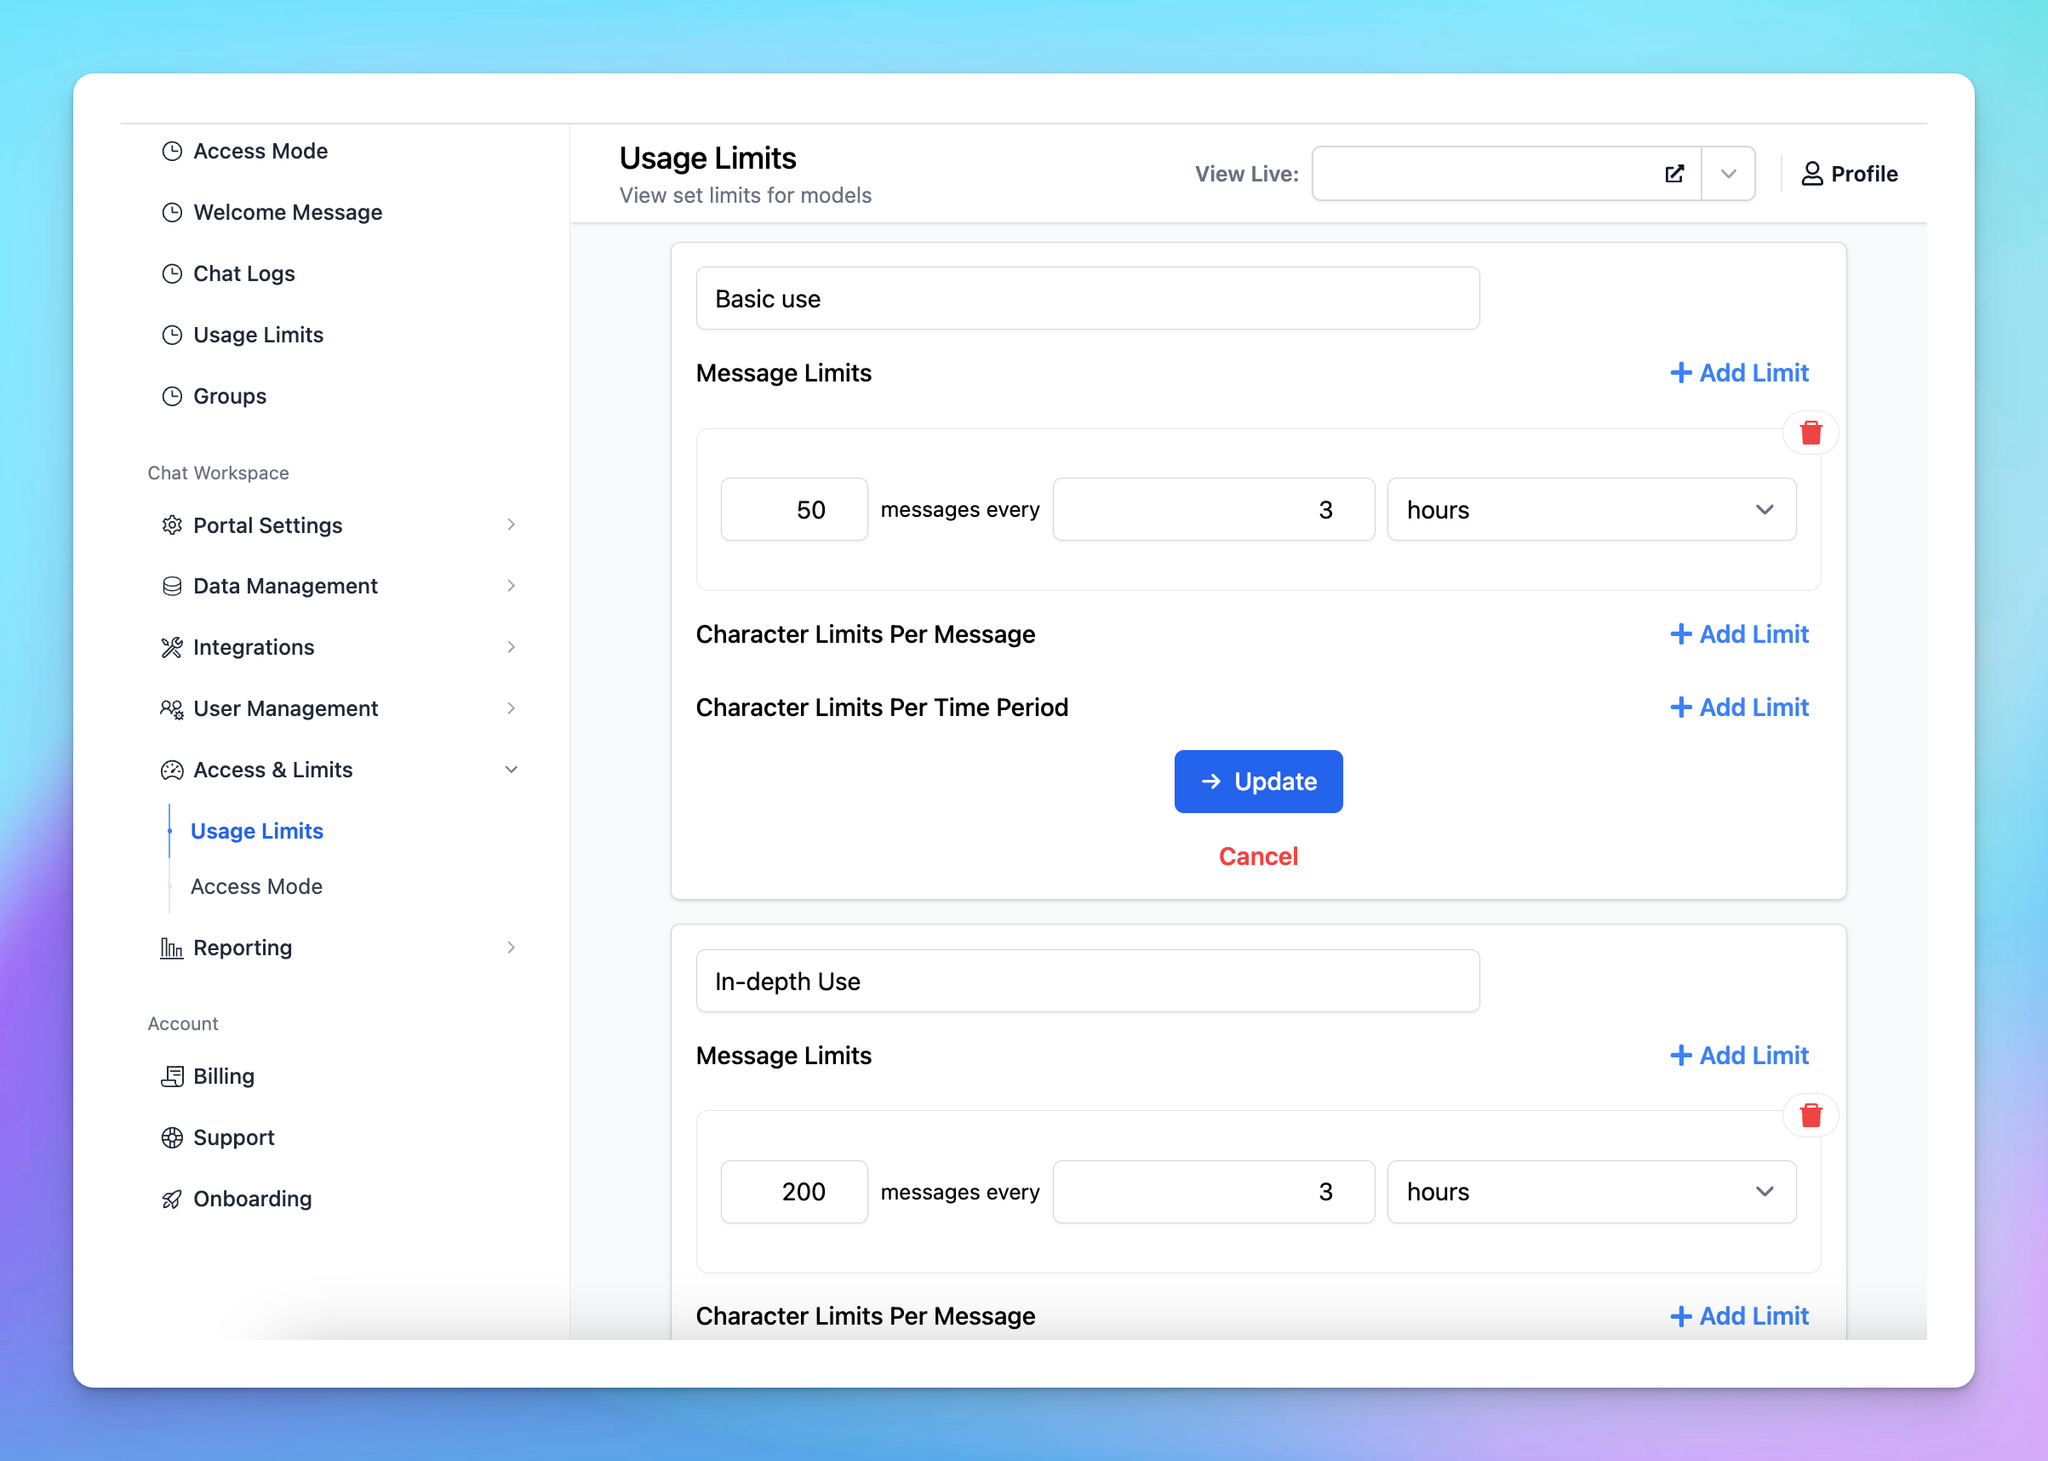This screenshot has height=1461, width=2048.
Task: Click the Chat Workspace section label
Action: [218, 473]
